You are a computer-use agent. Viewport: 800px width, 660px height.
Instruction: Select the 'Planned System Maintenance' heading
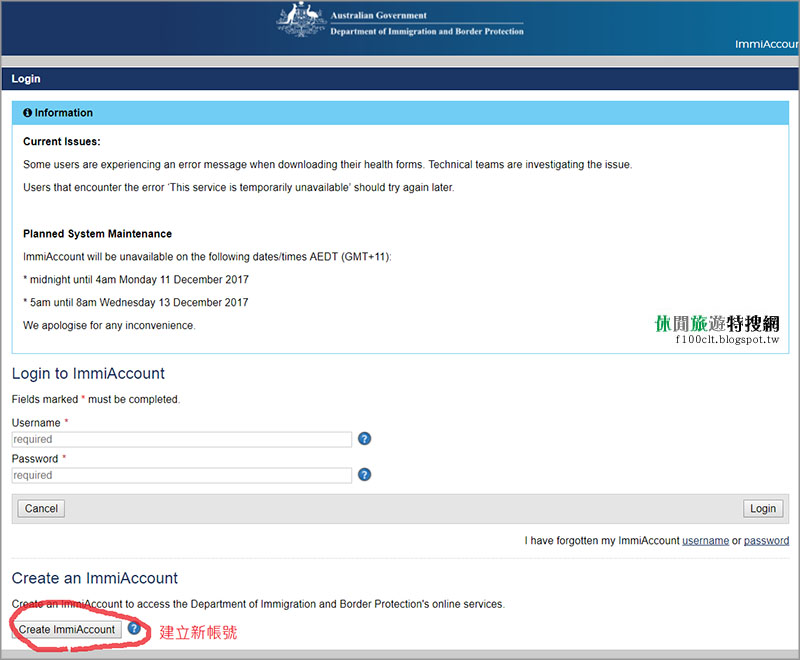97,234
